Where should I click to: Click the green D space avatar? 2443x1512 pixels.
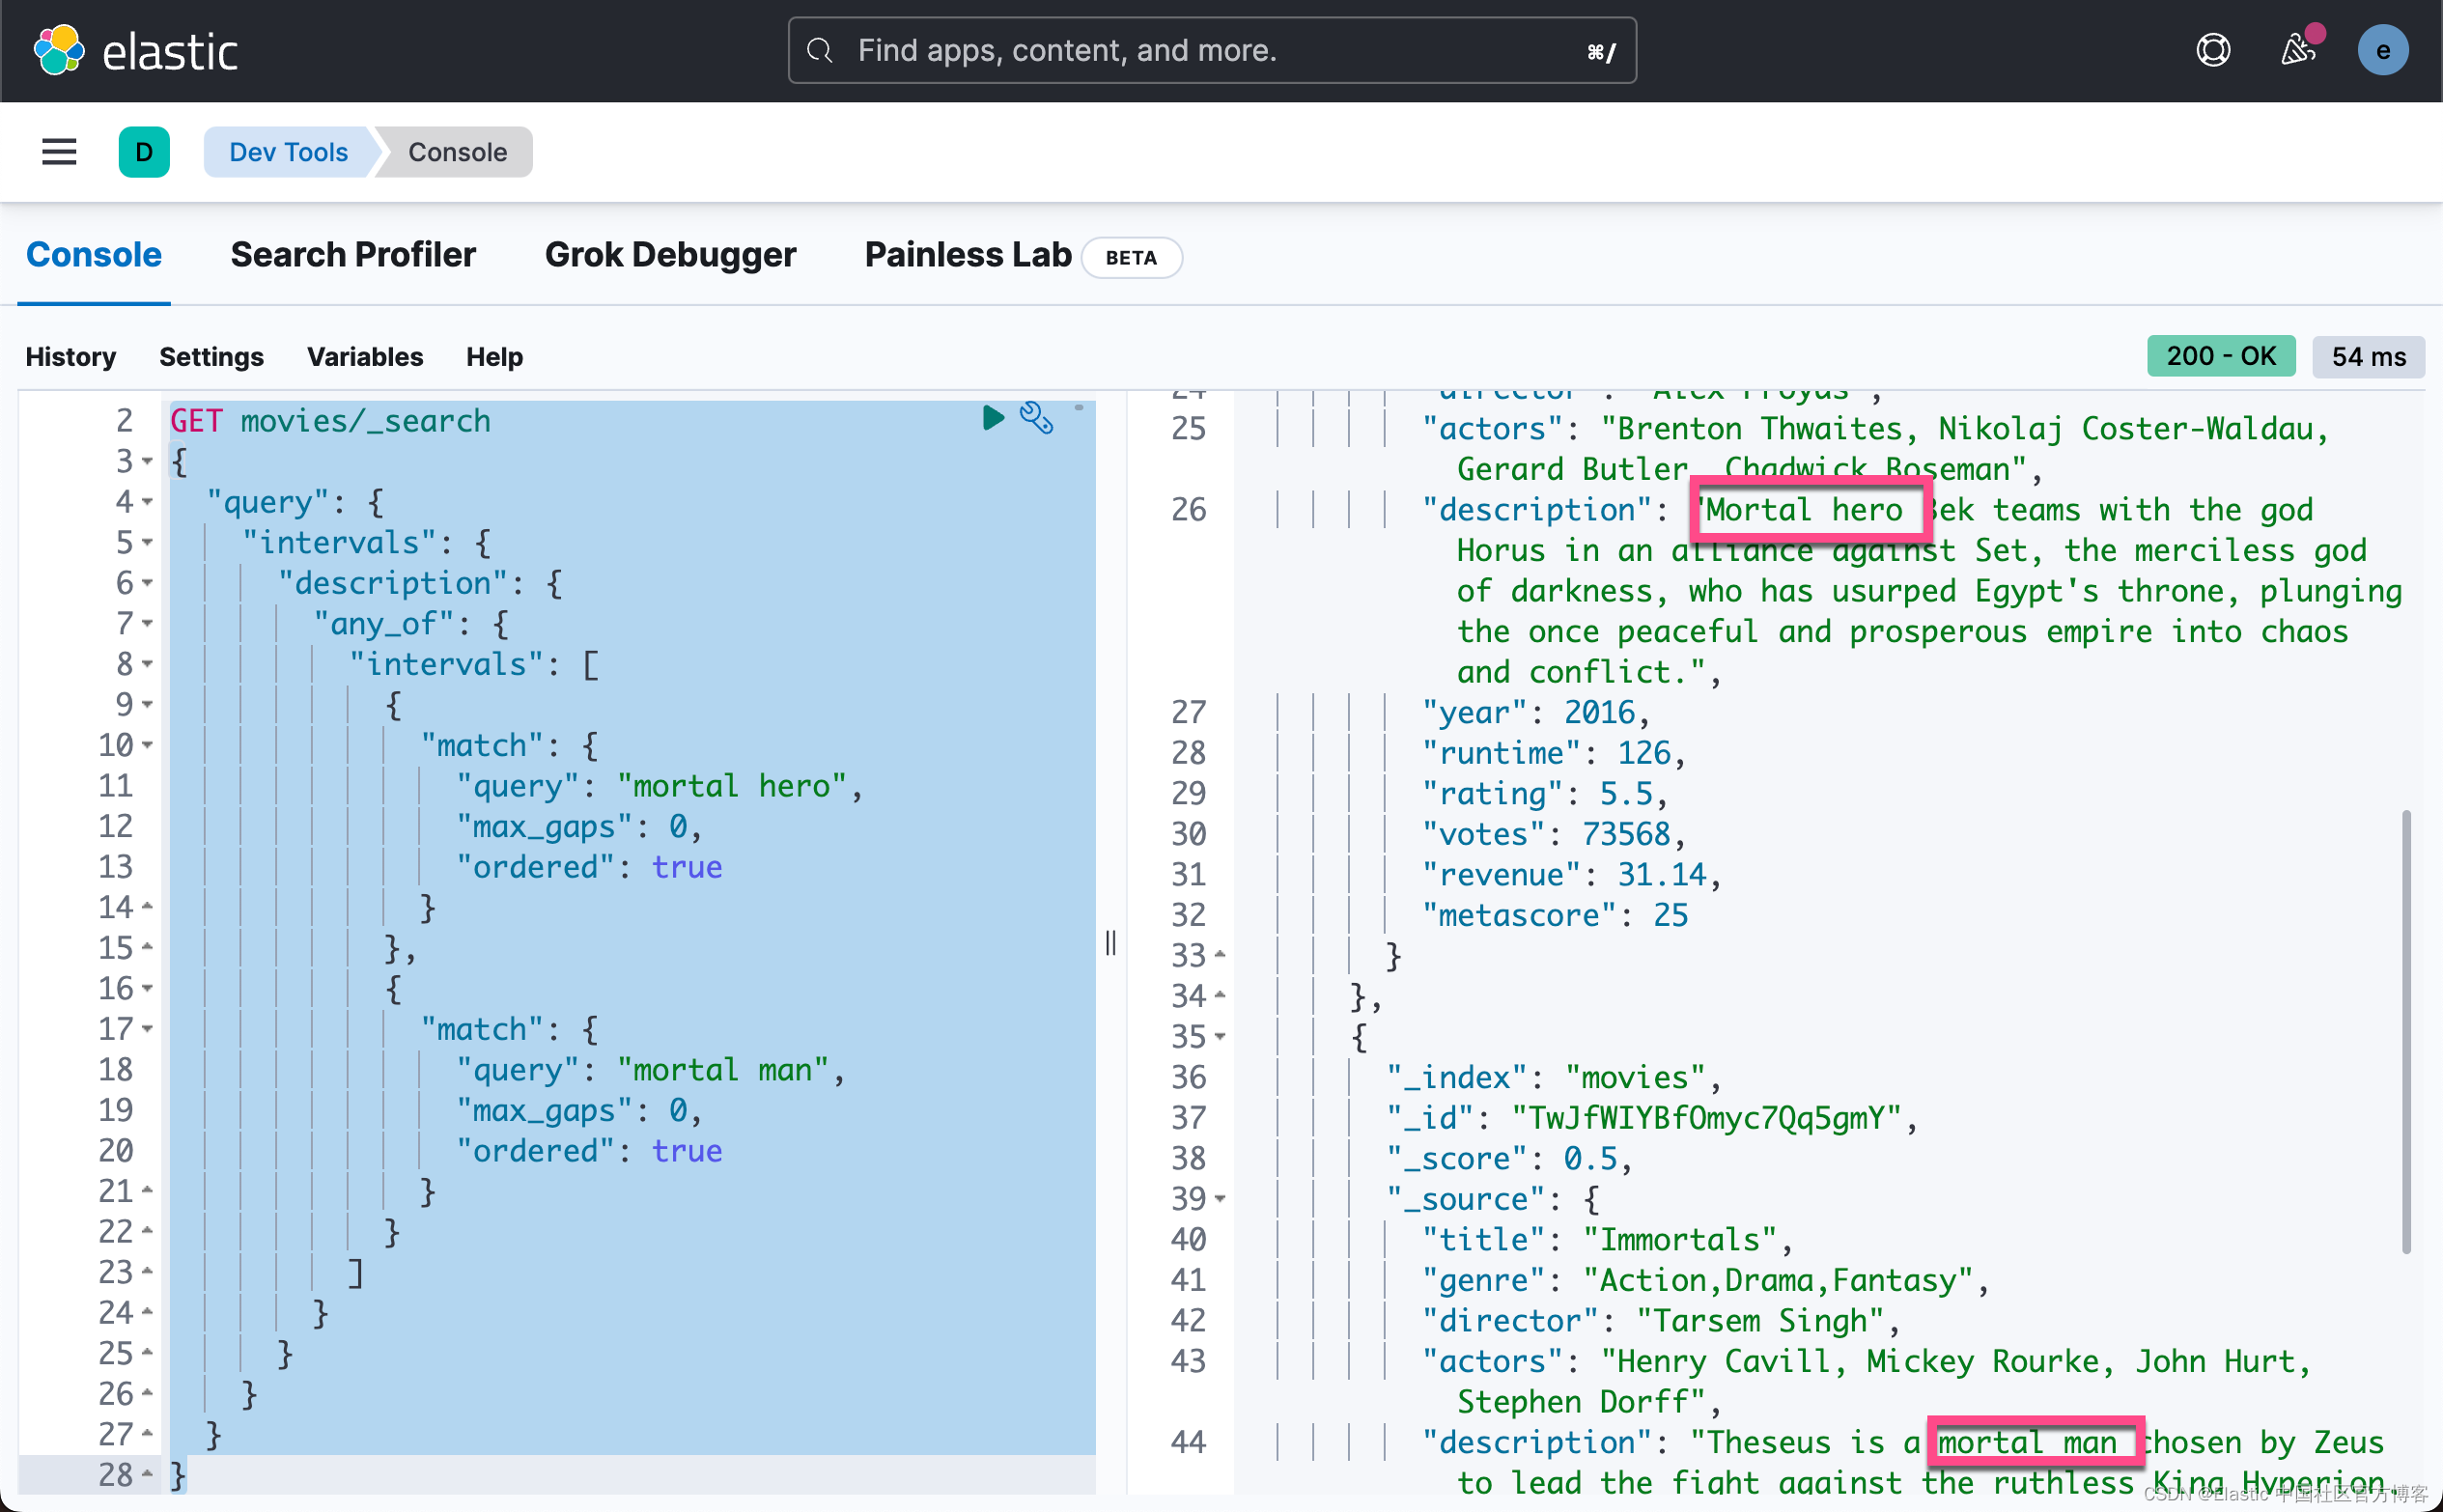pyautogui.click(x=144, y=152)
